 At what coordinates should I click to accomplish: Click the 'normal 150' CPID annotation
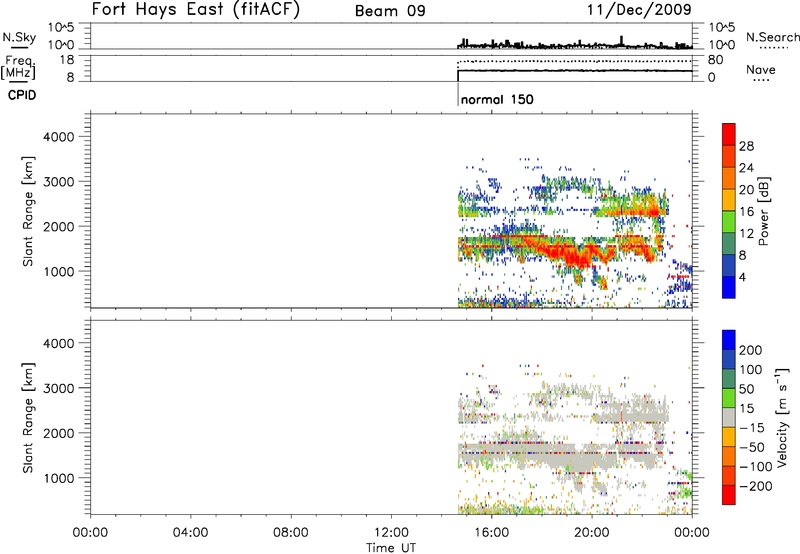click(497, 99)
